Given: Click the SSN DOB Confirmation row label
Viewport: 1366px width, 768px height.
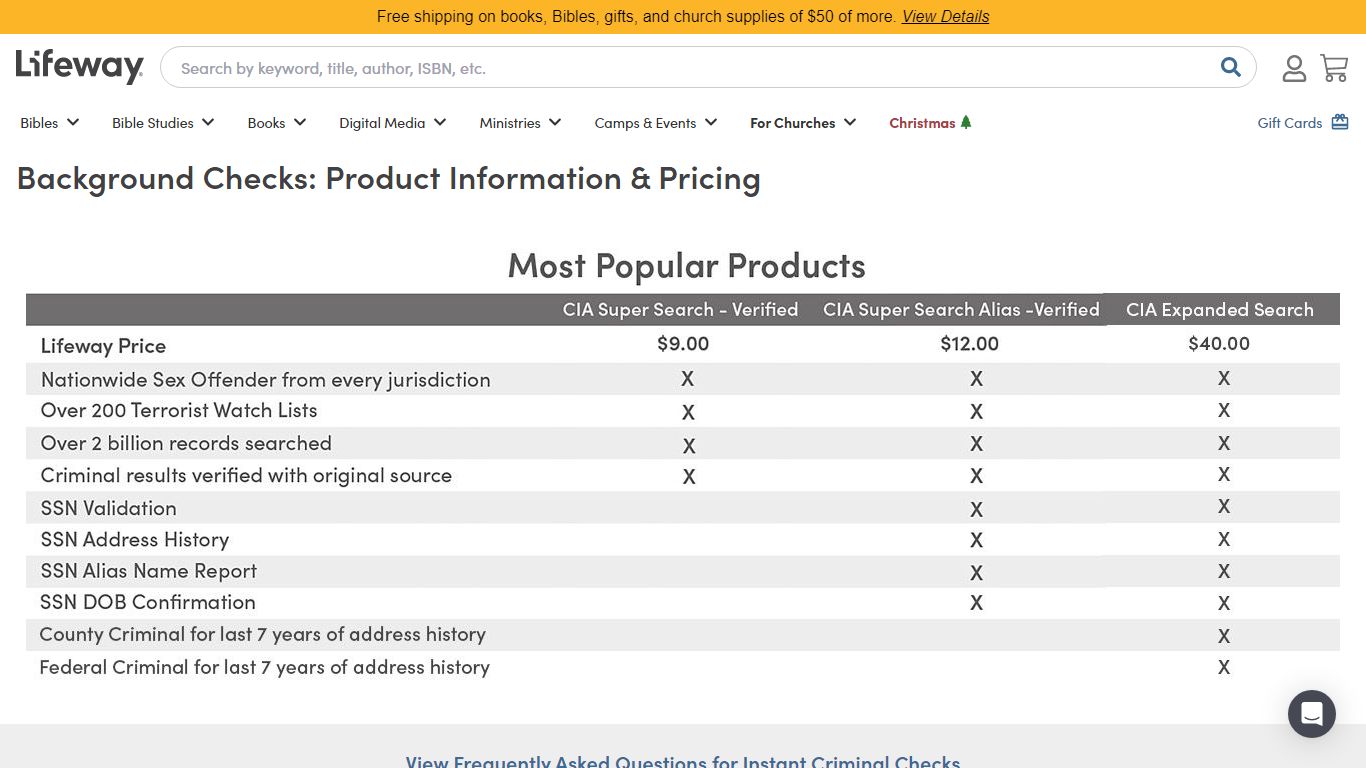Looking at the screenshot, I should click(x=148, y=602).
